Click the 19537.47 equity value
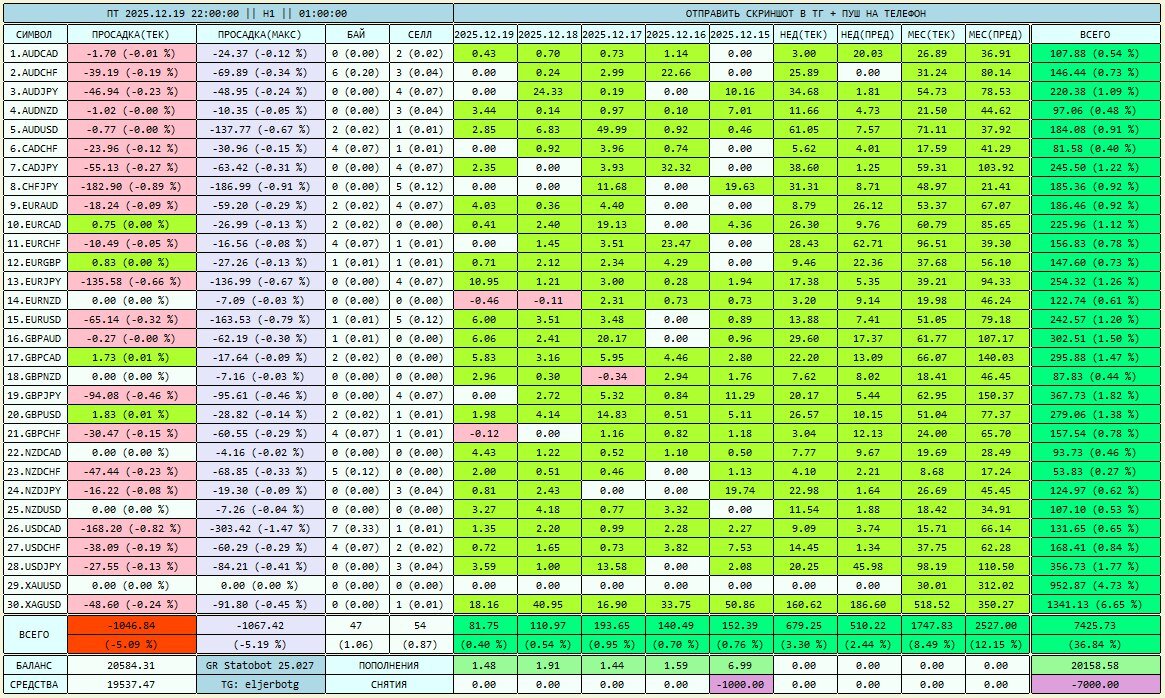The image size is (1165, 698). pyautogui.click(x=132, y=685)
